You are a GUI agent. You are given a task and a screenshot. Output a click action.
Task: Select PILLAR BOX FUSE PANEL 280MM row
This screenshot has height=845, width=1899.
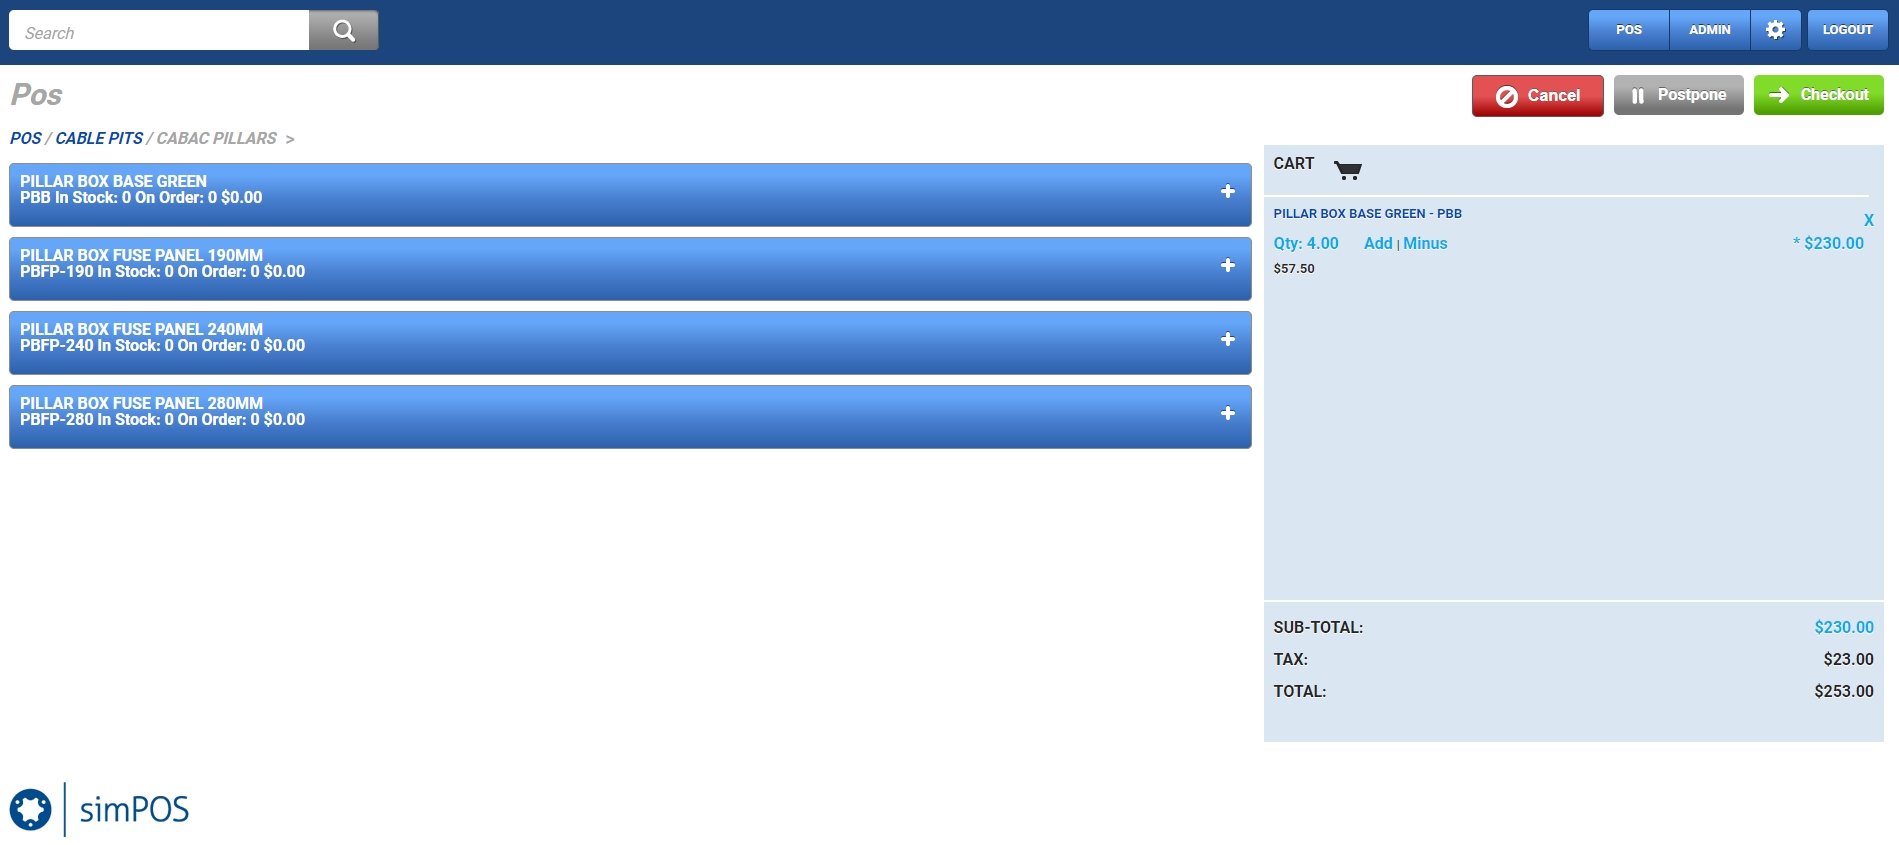click(630, 417)
